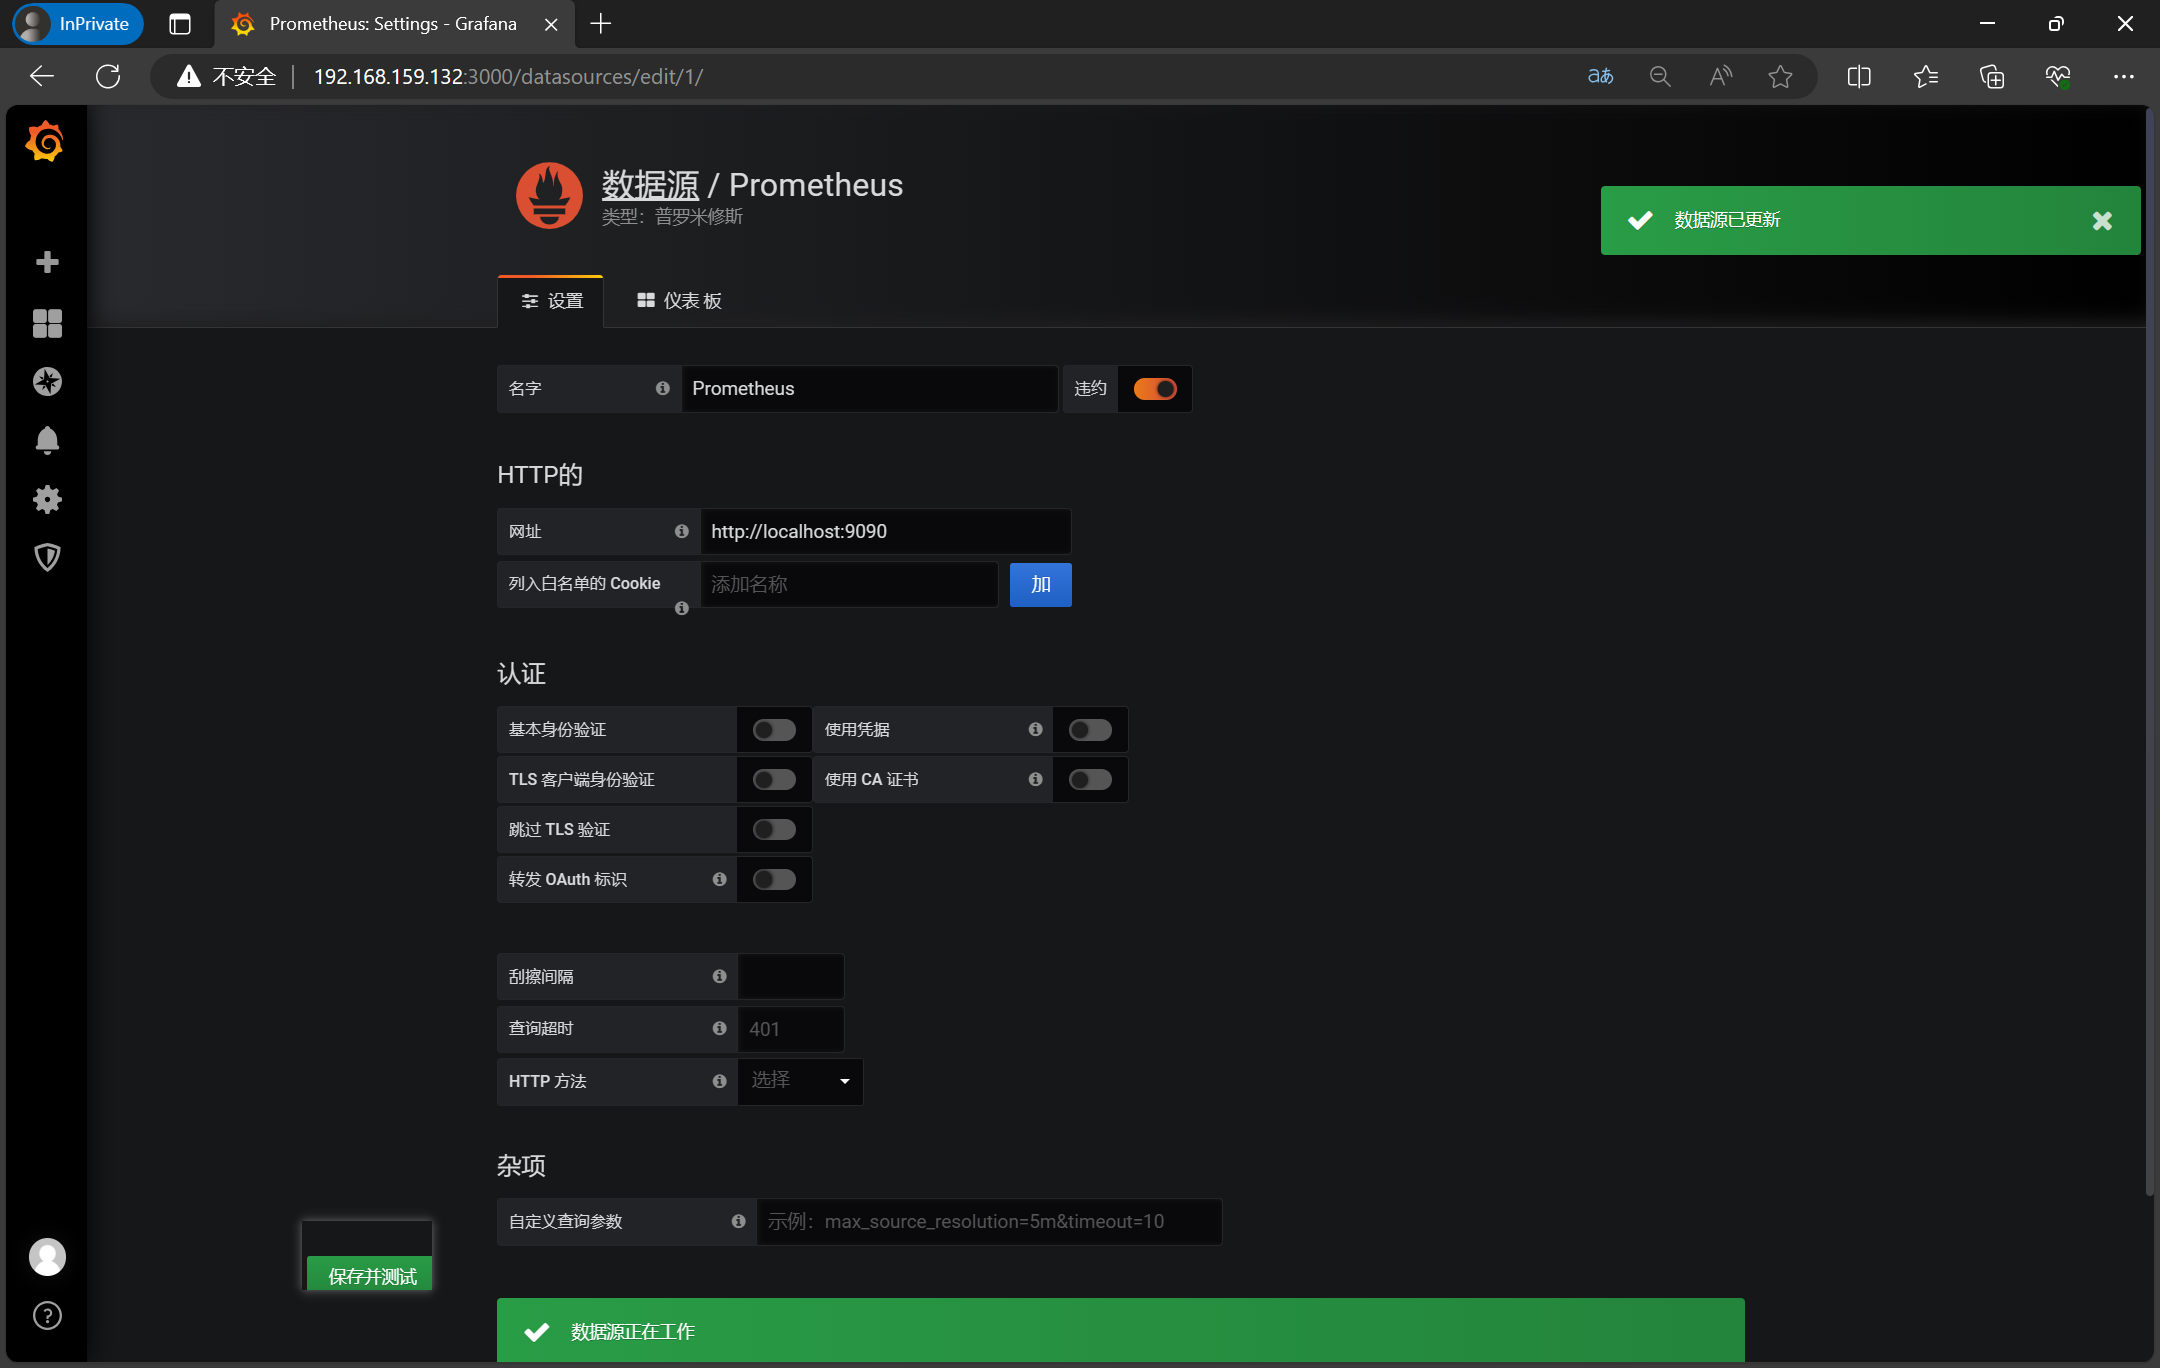
Task: Open the Explore compass icon
Action: coord(47,381)
